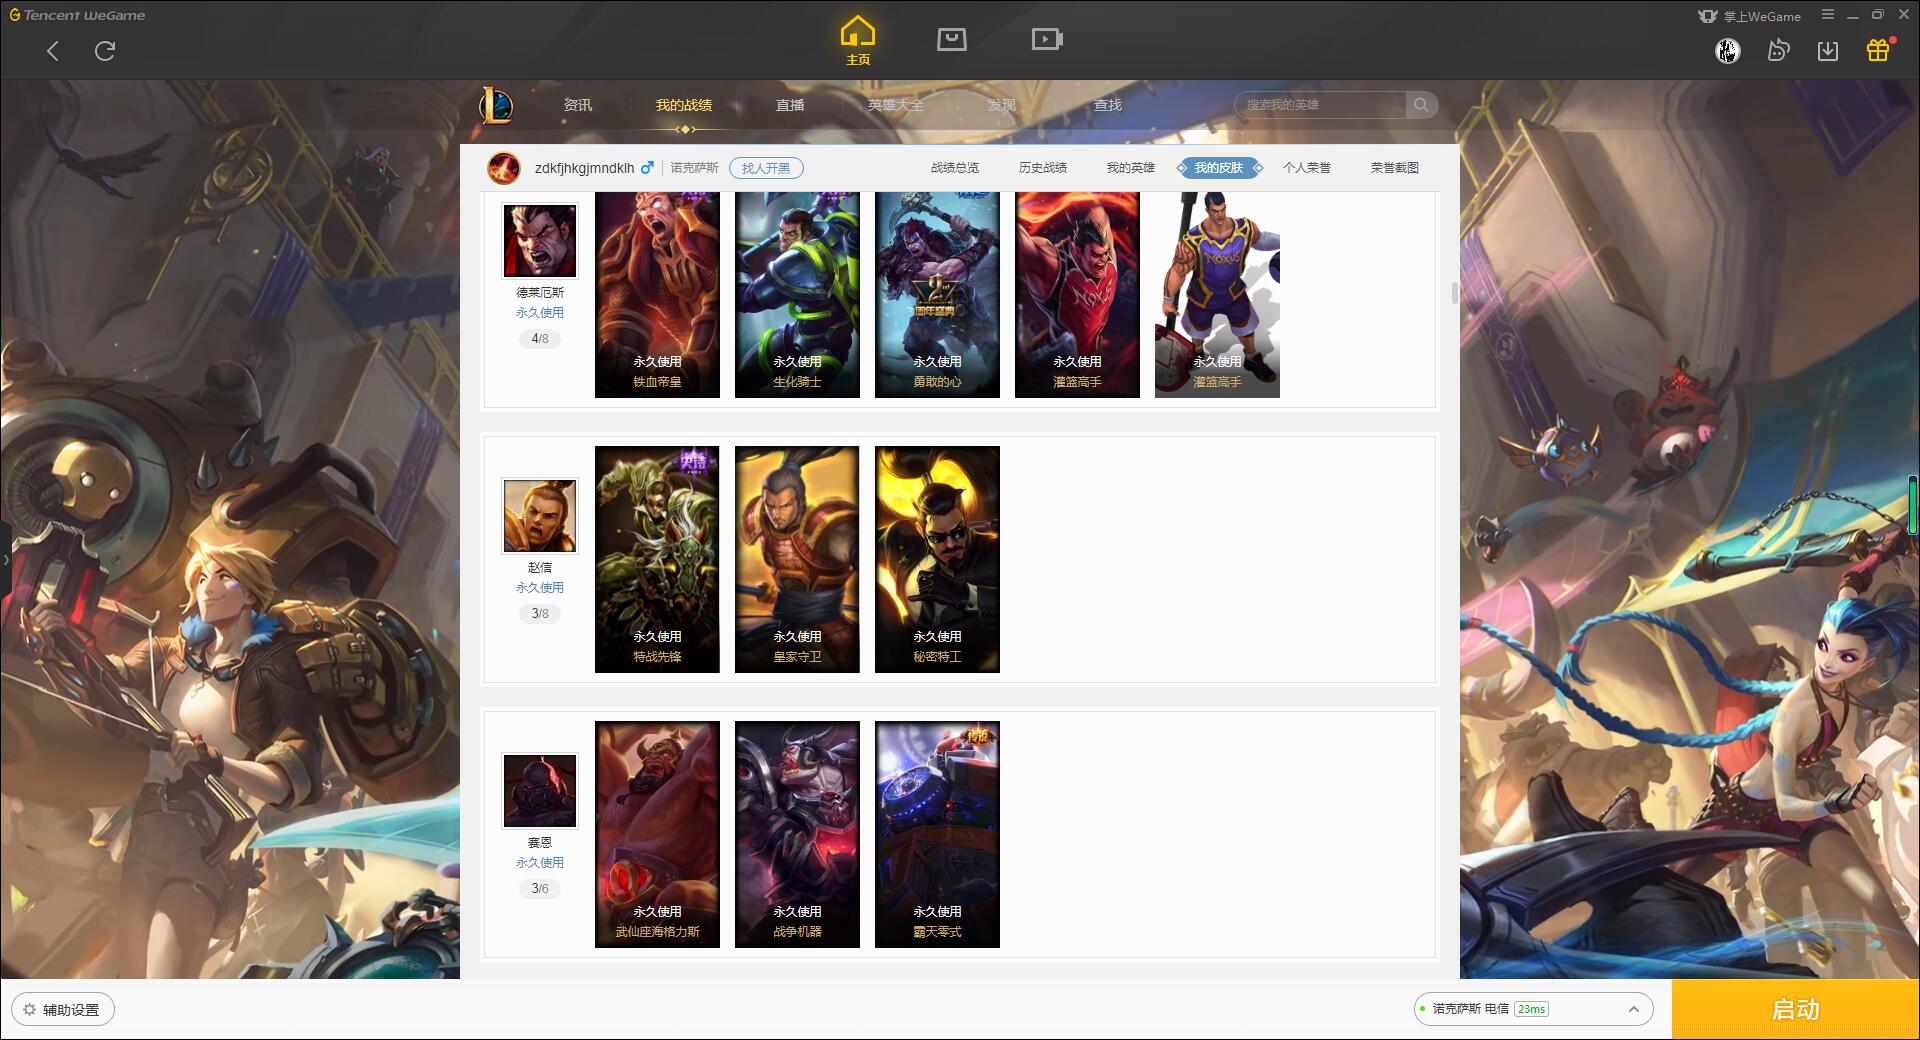Click the sound/friends icon next to avatar
Image resolution: width=1920 pixels, height=1040 pixels.
1778,50
